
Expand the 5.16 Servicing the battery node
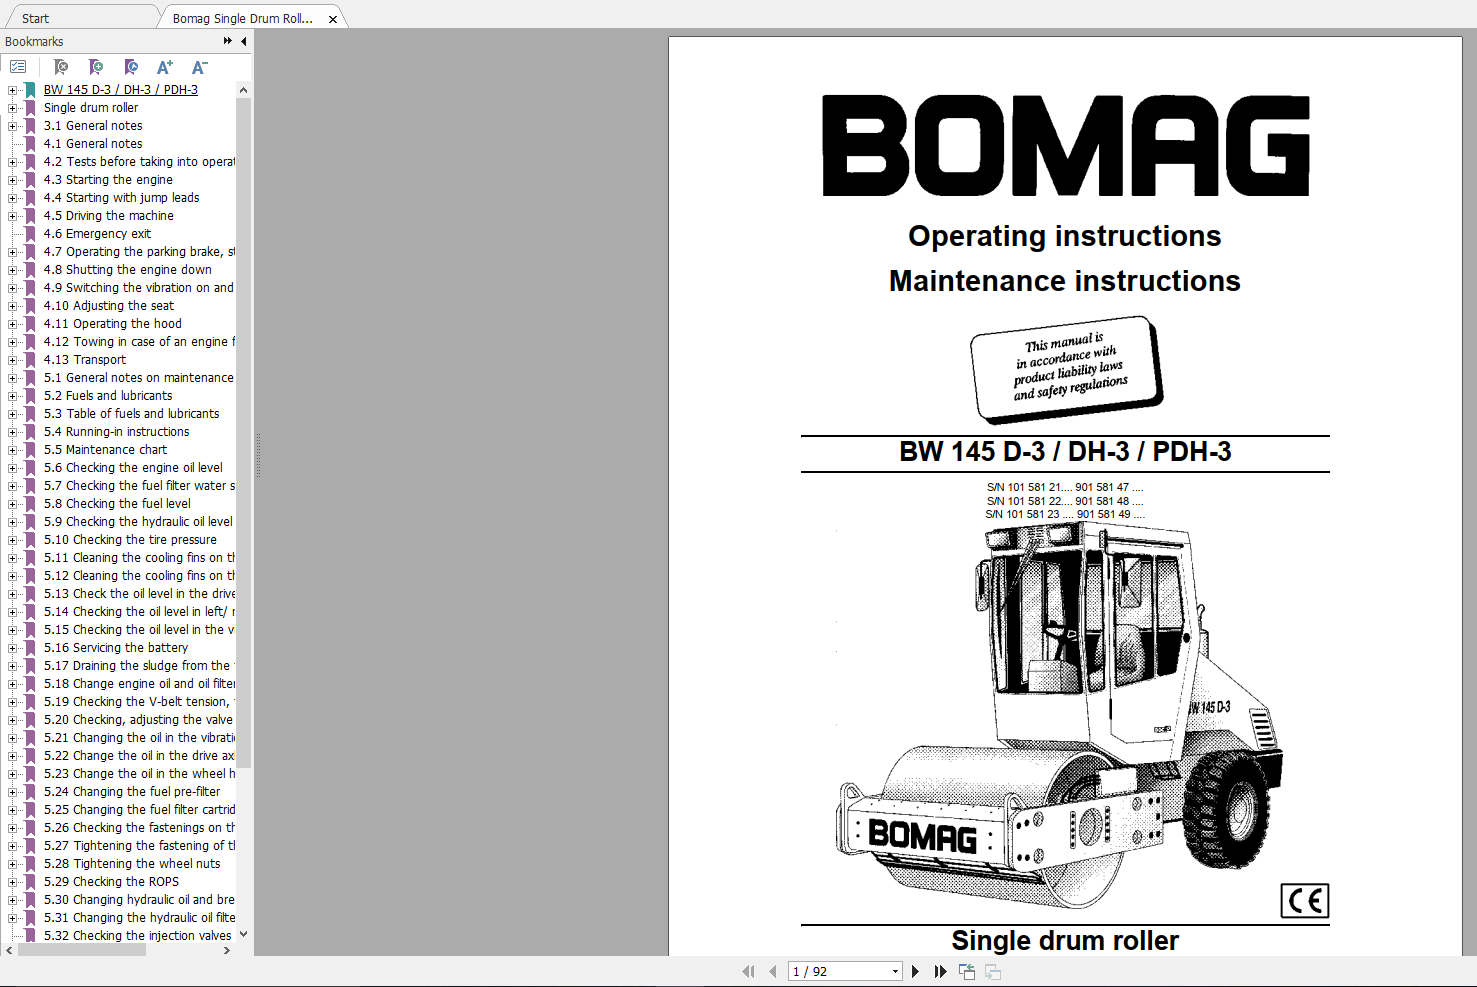[13, 648]
